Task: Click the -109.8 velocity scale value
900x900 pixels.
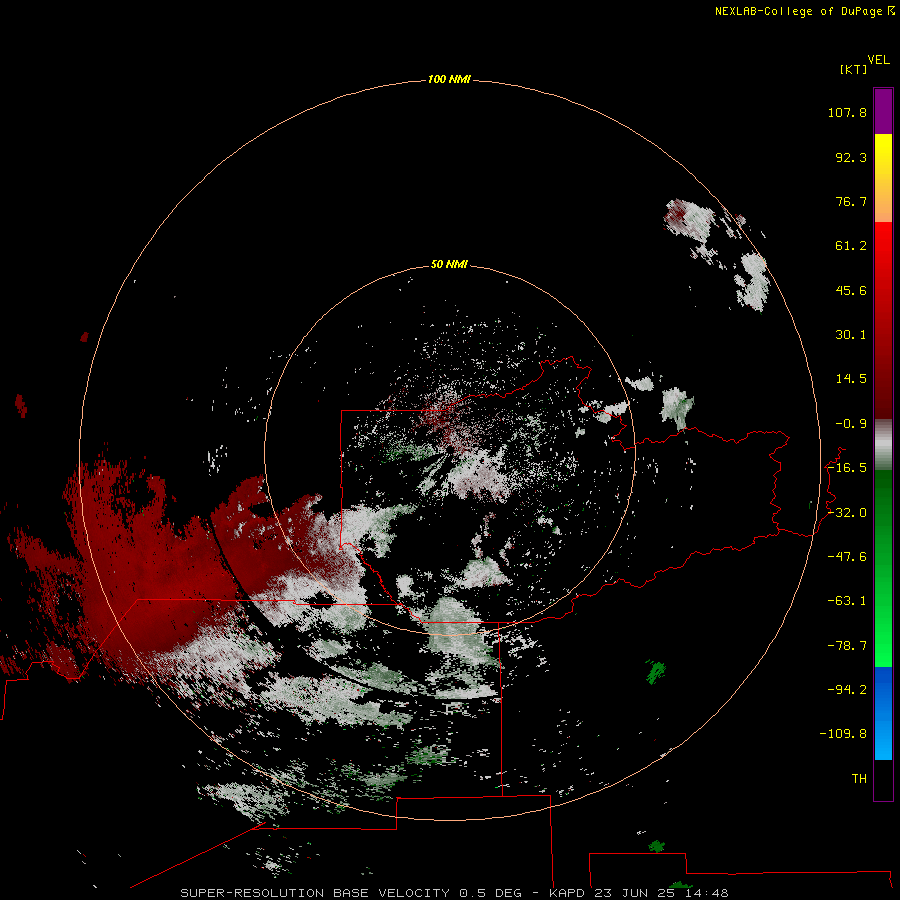Action: [844, 734]
